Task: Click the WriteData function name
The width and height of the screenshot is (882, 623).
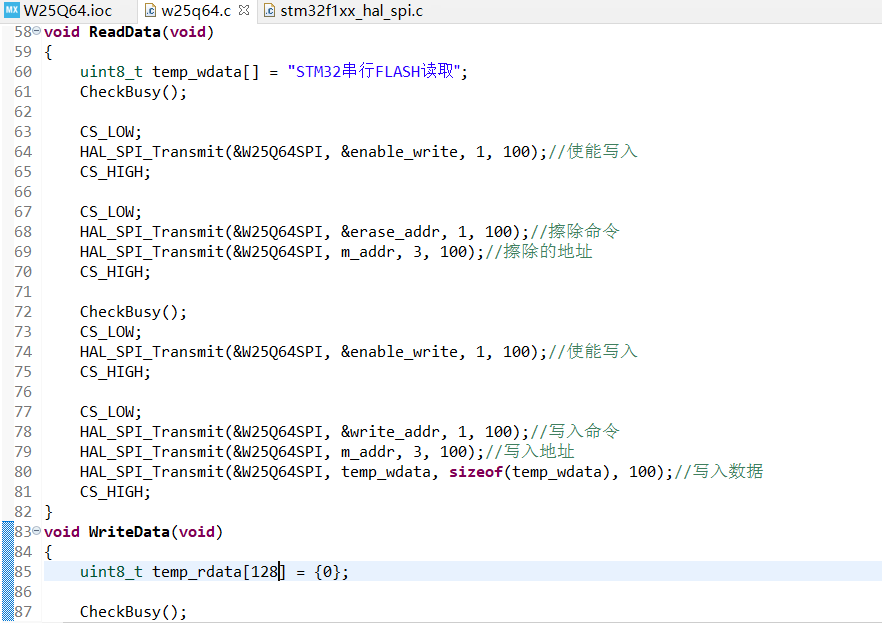Action: [129, 532]
